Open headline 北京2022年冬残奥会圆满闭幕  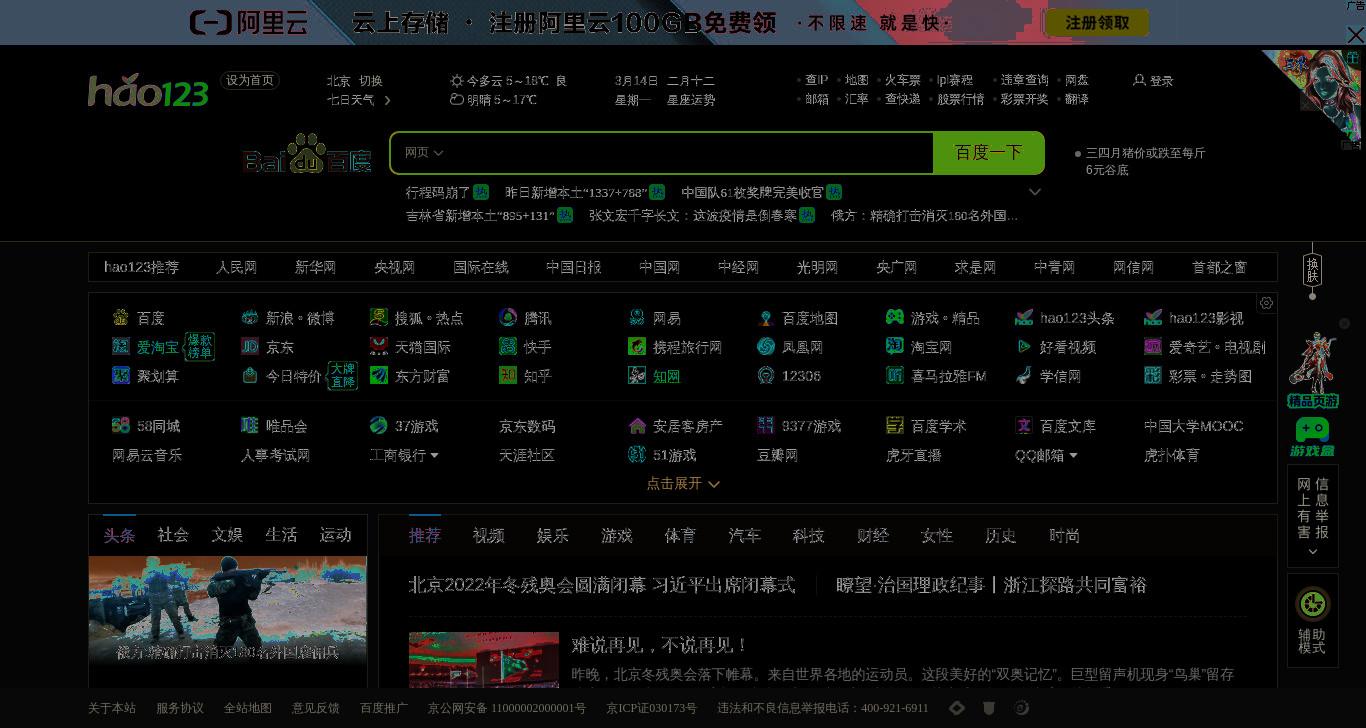601,585
